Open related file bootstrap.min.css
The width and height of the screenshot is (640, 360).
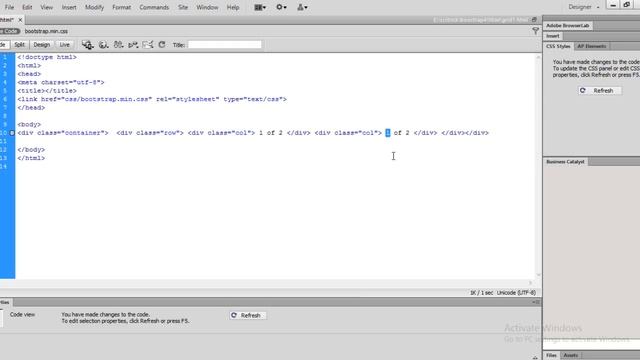point(46,31)
